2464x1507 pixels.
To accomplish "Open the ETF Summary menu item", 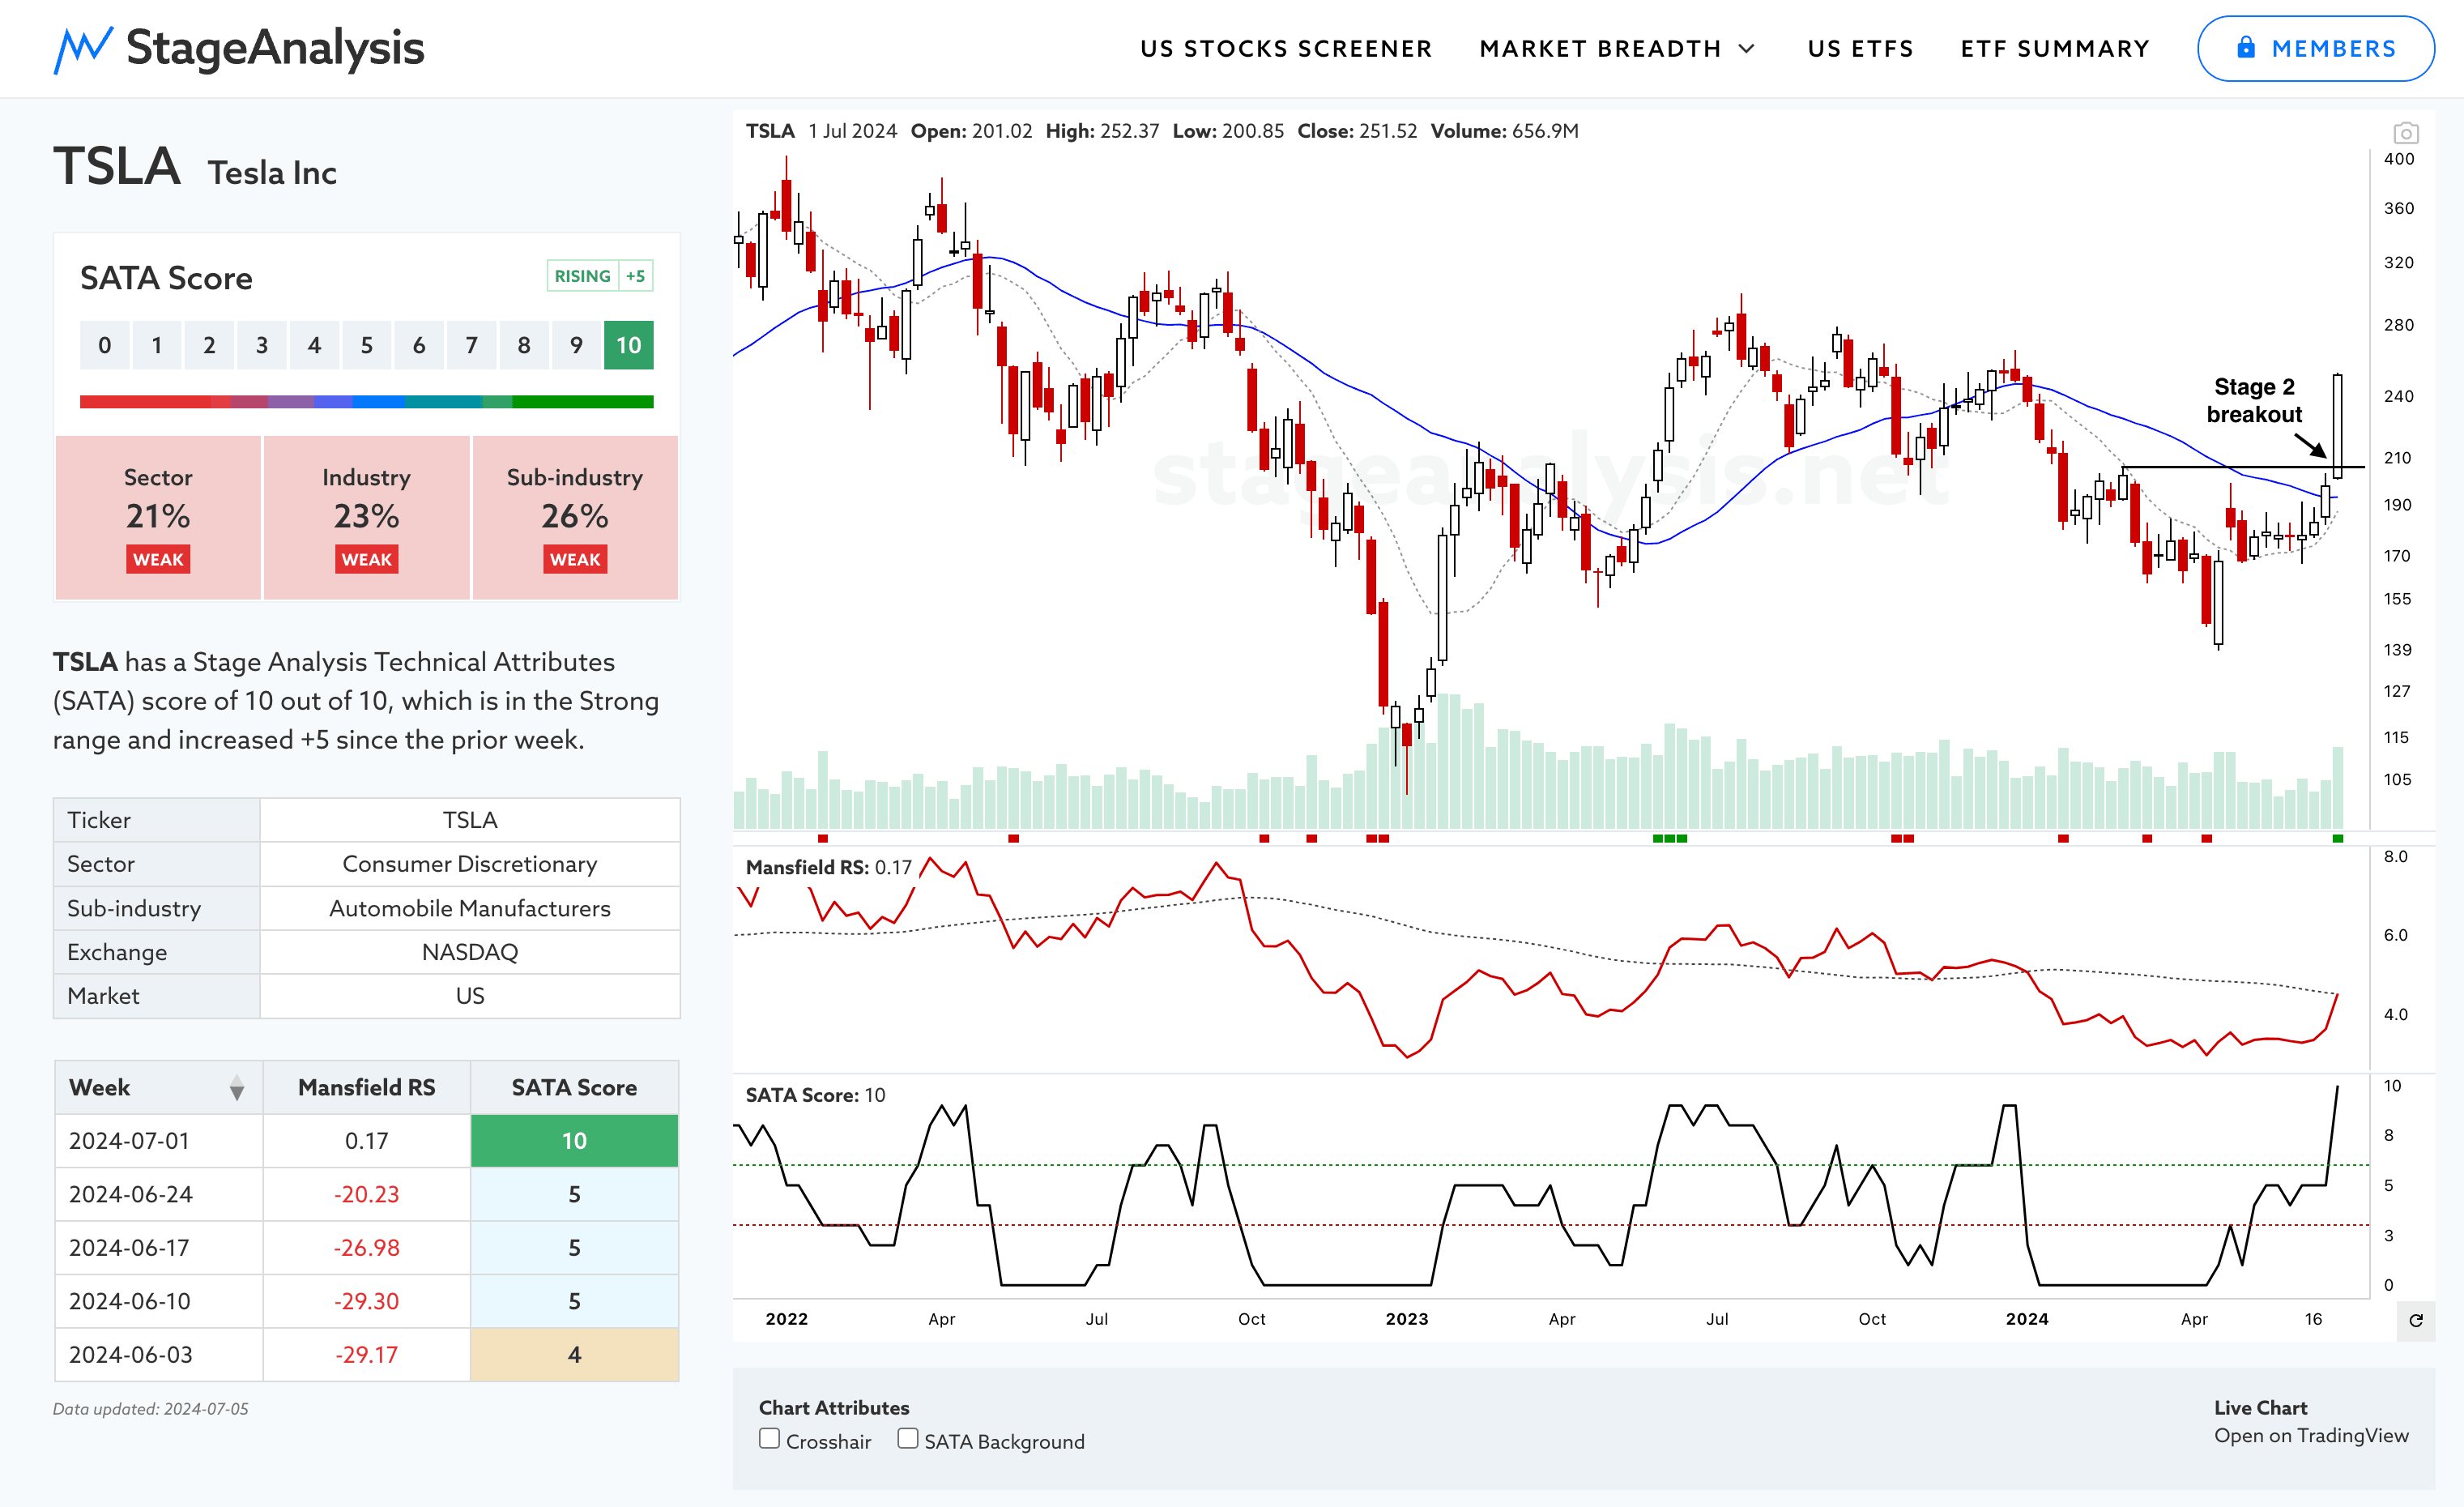I will tap(2055, 48).
